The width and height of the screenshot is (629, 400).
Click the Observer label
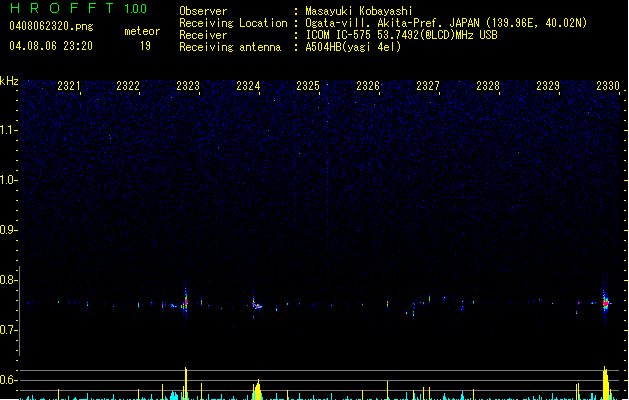pos(203,11)
